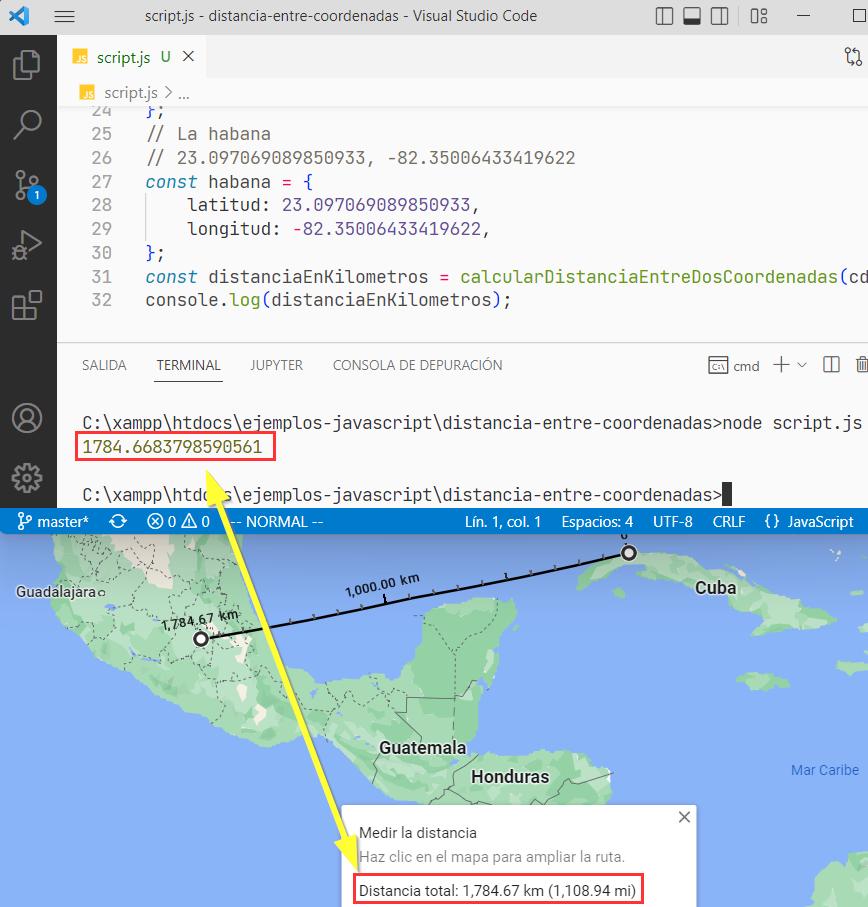Image resolution: width=868 pixels, height=907 pixels.
Task: Click the calcularDistanciaEntreDosCoordenadas function call
Action: tap(649, 276)
